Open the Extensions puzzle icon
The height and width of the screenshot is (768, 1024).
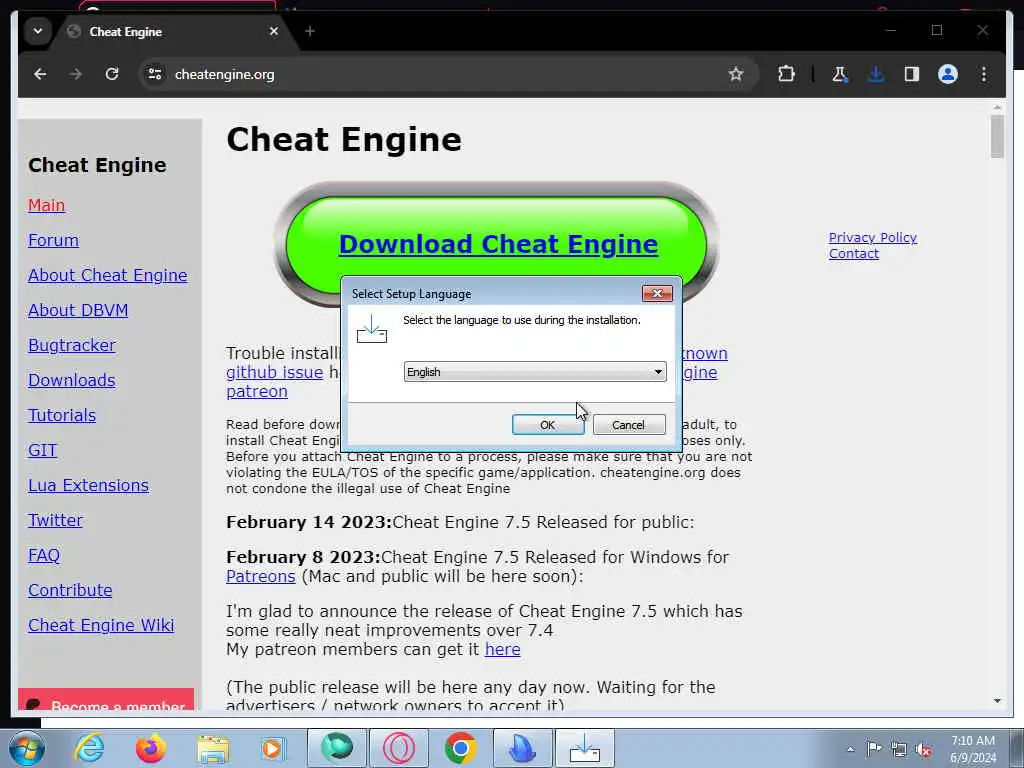[786, 74]
